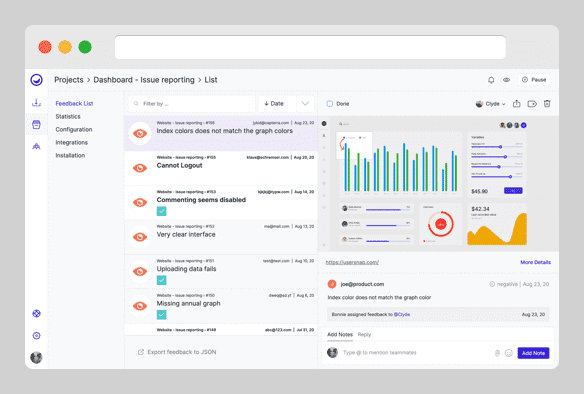Open the help lifebuoy icon

[36, 314]
